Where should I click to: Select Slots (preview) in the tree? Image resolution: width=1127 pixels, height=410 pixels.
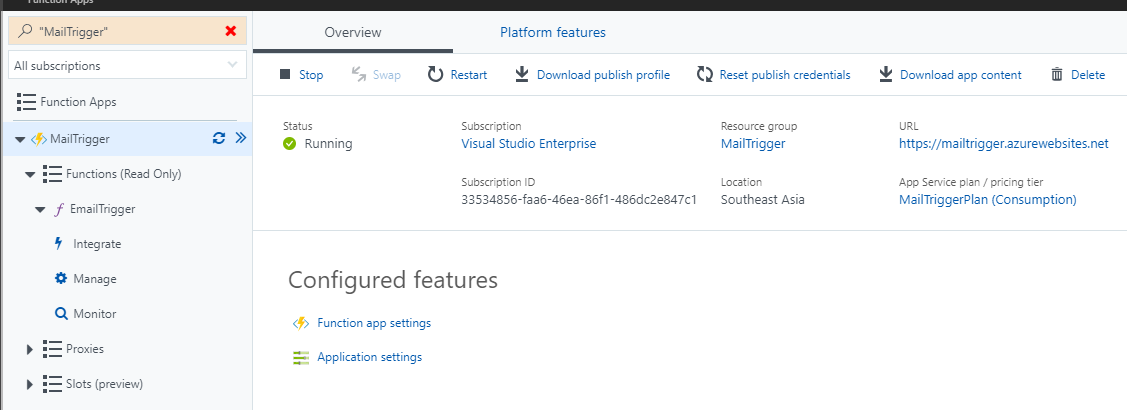tap(104, 384)
